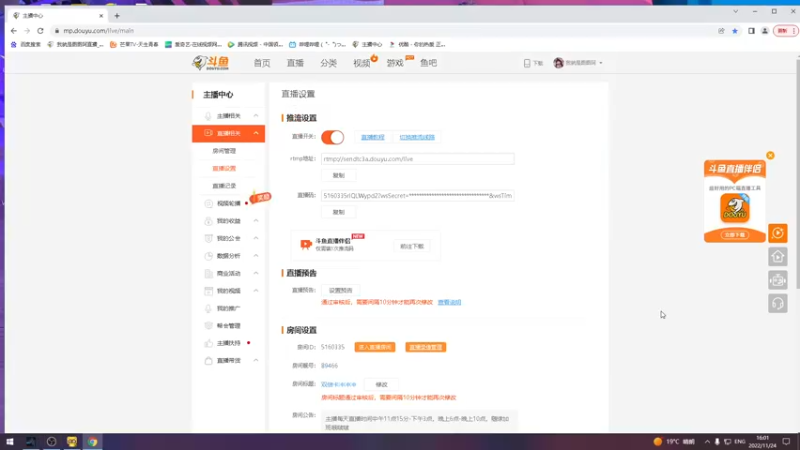Click the money bag icon beside 我的收益
This screenshot has height=450, width=800.
[208, 221]
